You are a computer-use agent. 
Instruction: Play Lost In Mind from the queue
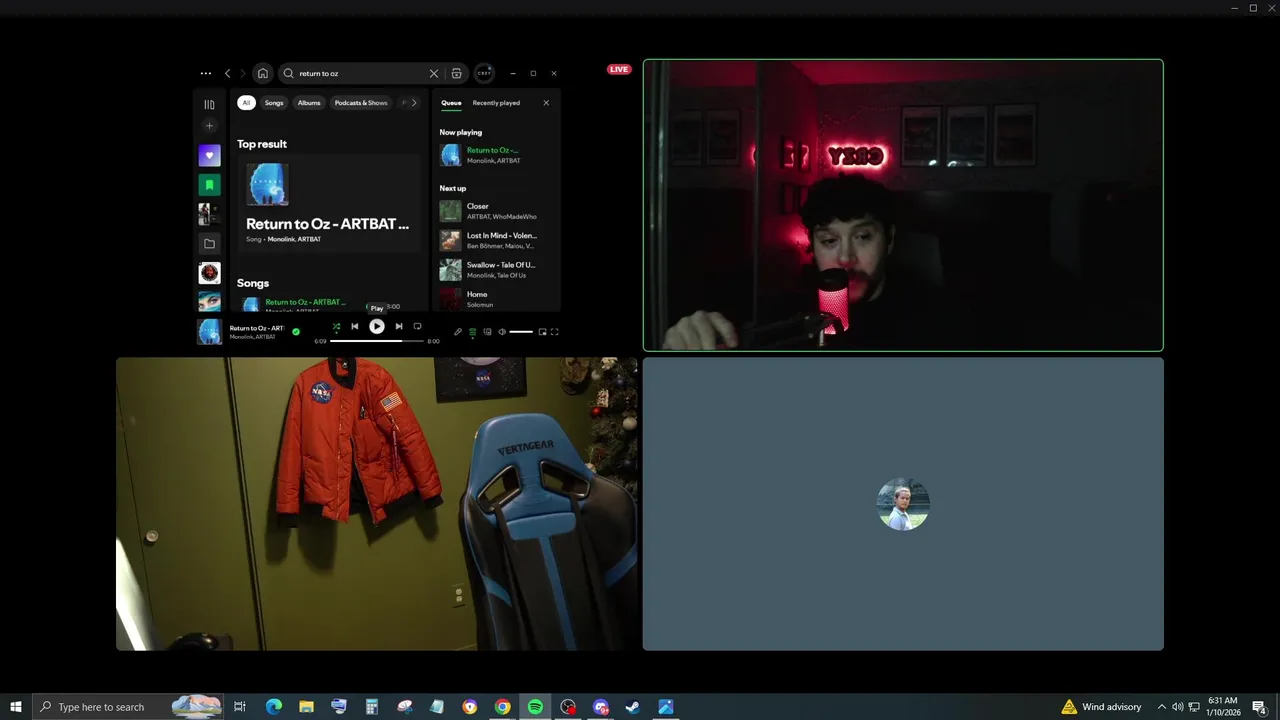[x=497, y=240]
